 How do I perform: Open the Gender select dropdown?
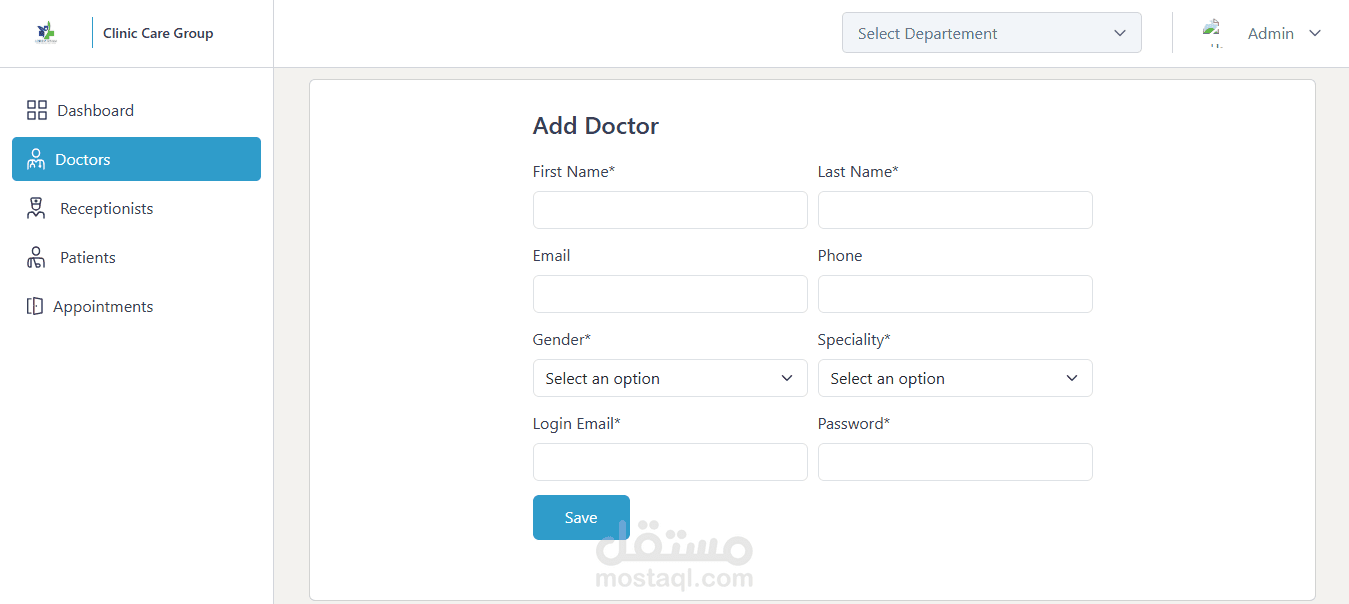[670, 378]
